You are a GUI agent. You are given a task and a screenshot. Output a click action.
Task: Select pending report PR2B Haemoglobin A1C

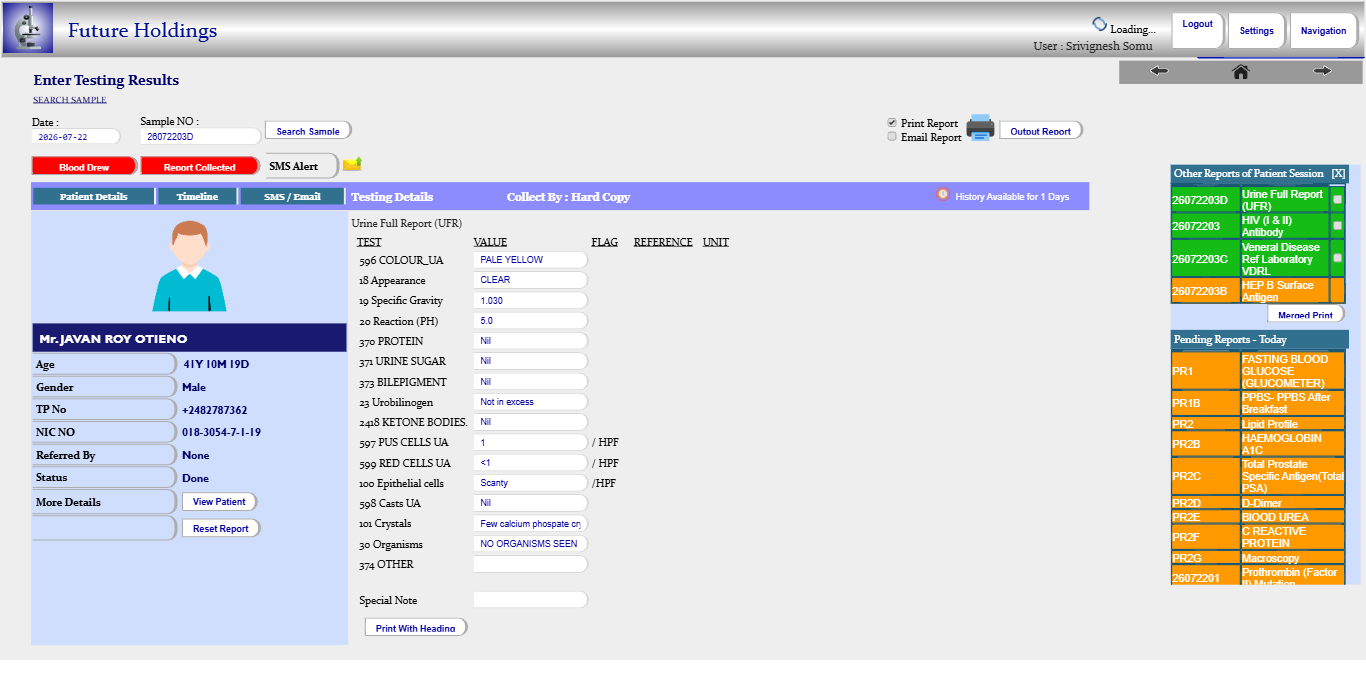tap(1257, 444)
